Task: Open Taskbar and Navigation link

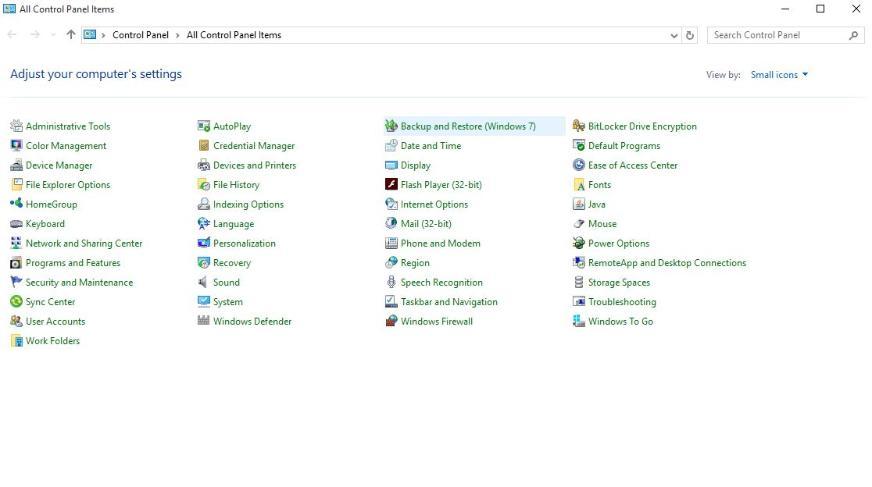Action: pyautogui.click(x=449, y=302)
